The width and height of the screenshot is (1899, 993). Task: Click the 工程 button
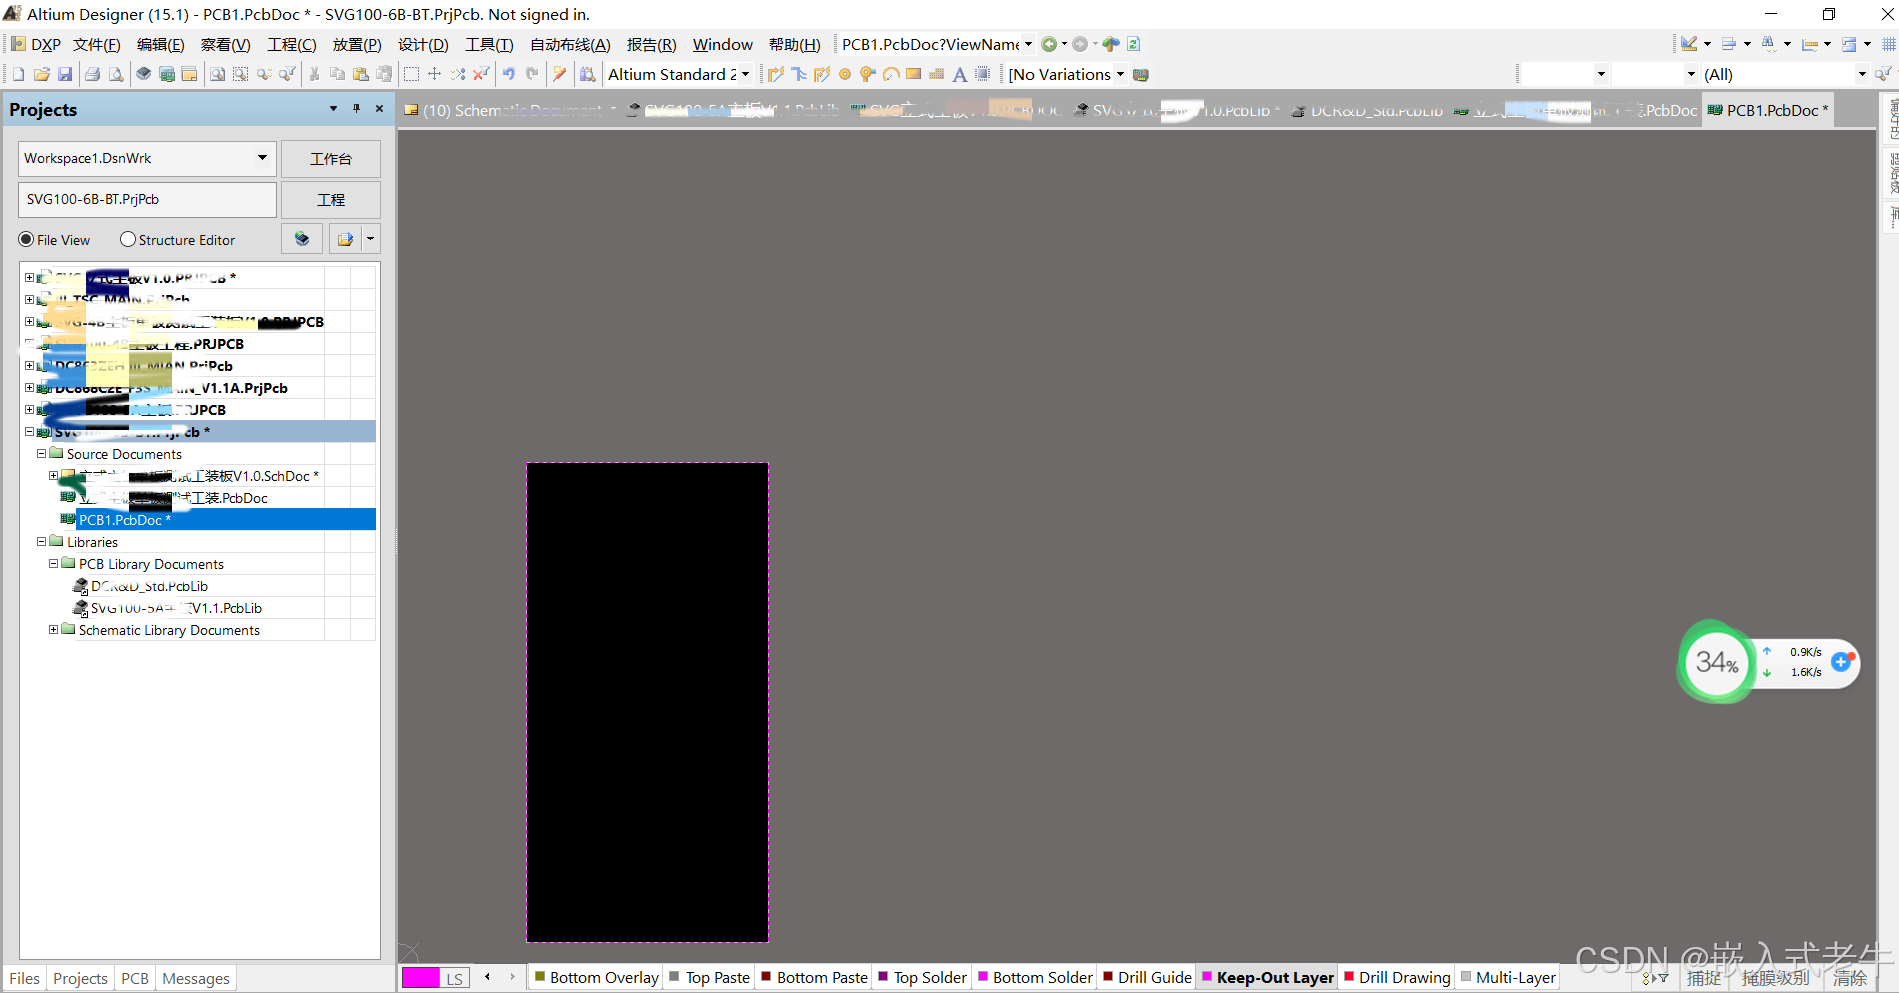click(x=330, y=200)
